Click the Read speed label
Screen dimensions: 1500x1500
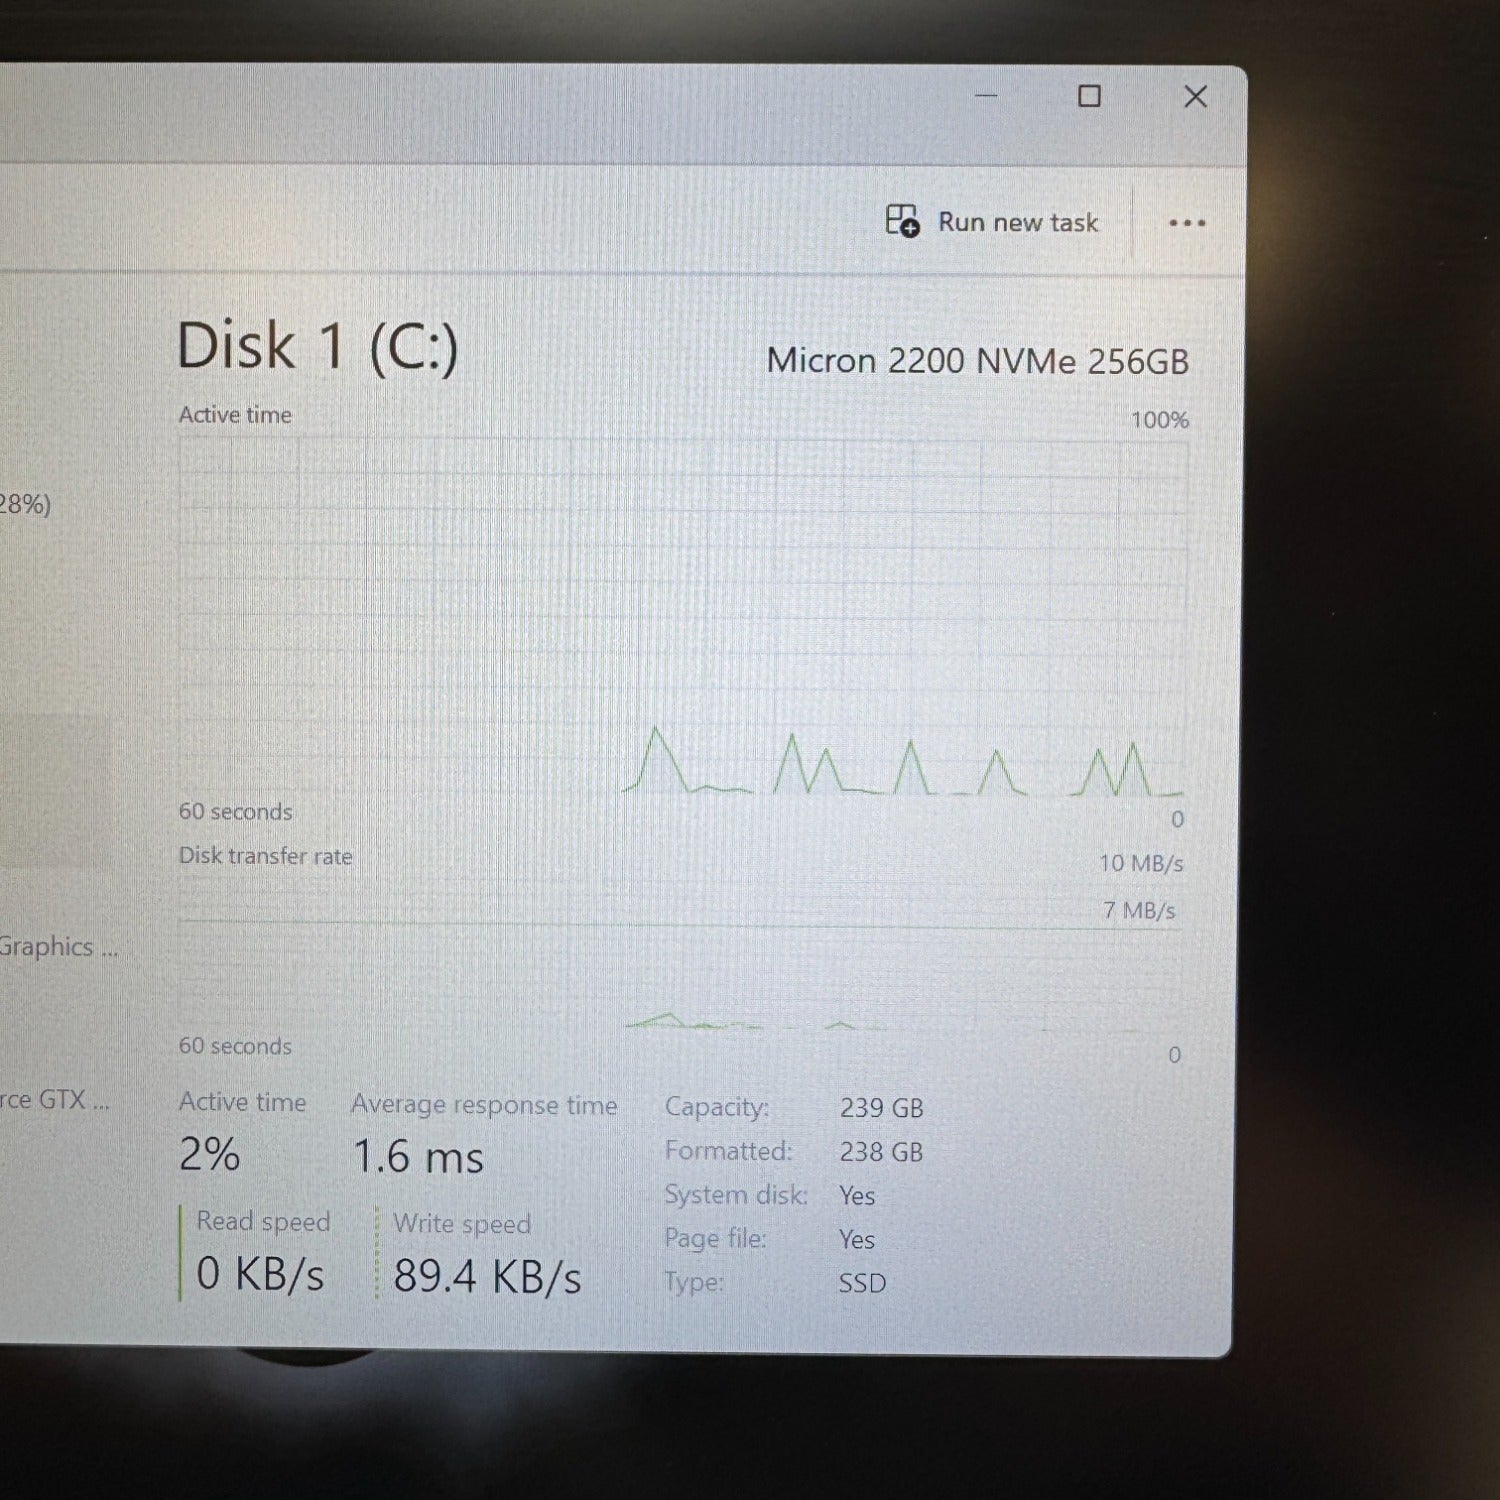[x=263, y=1222]
